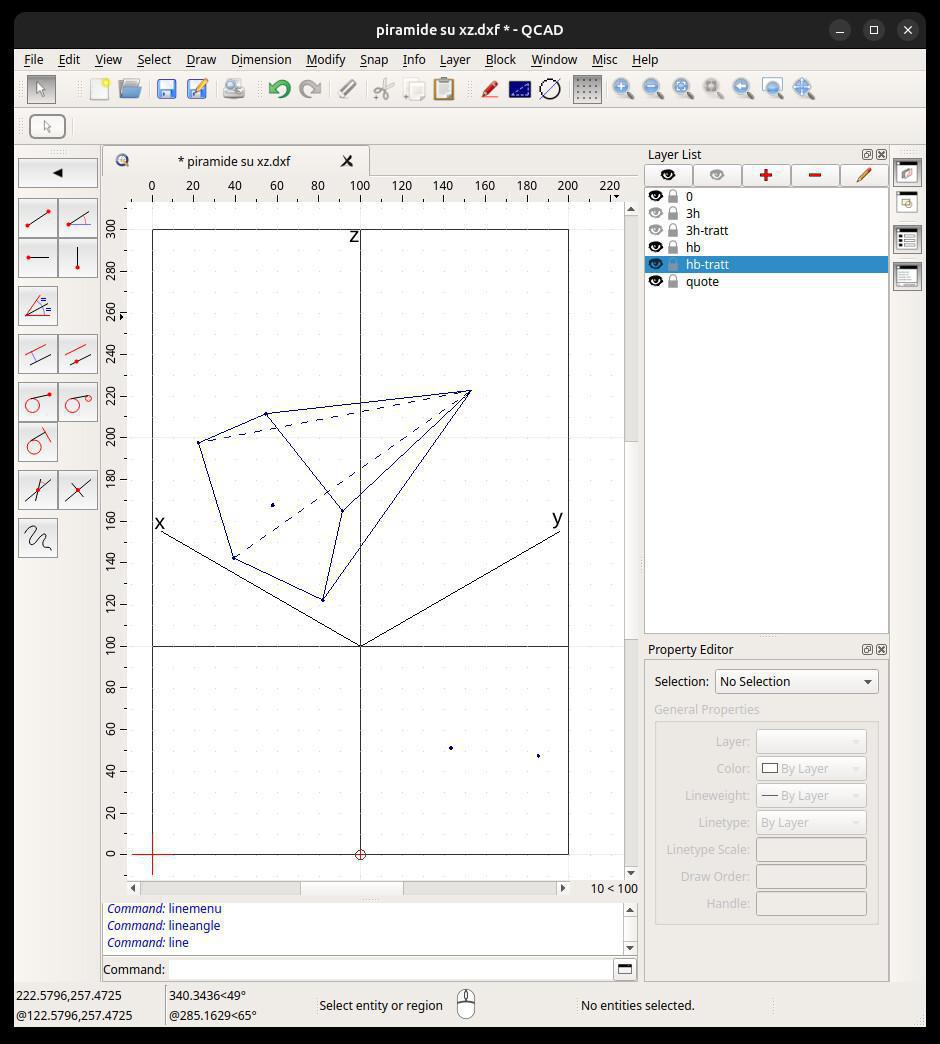
Task: Toggle lock on the quote layer
Action: [x=673, y=282]
